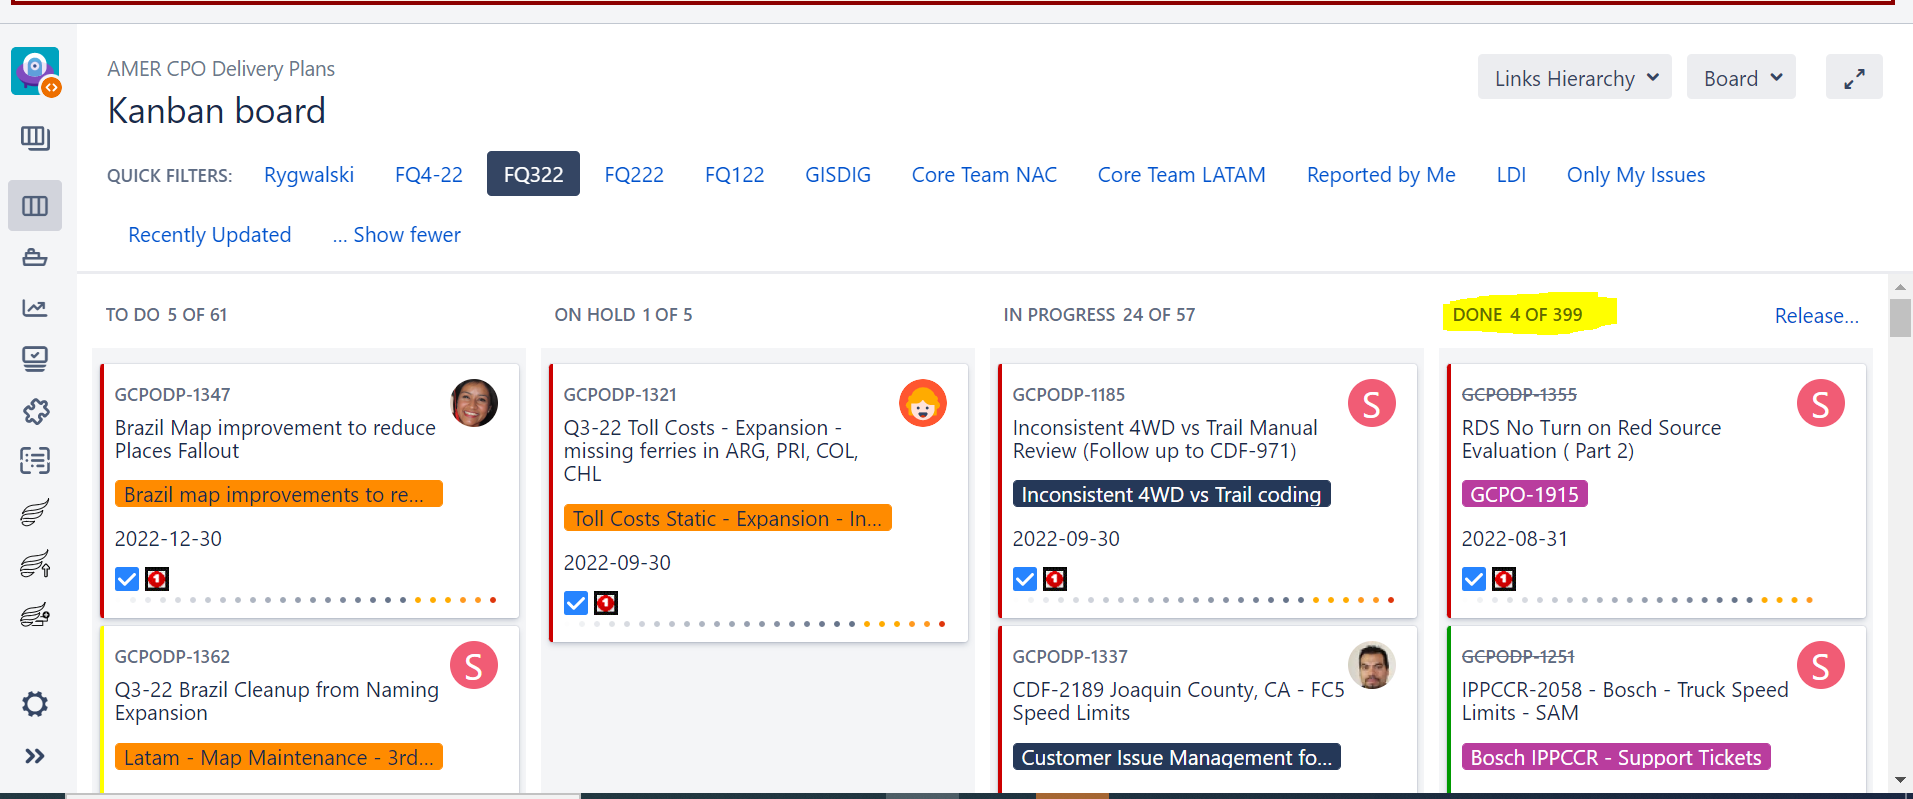The image size is (1913, 799).
Task: Click the Release... link in Done column
Action: tap(1816, 316)
